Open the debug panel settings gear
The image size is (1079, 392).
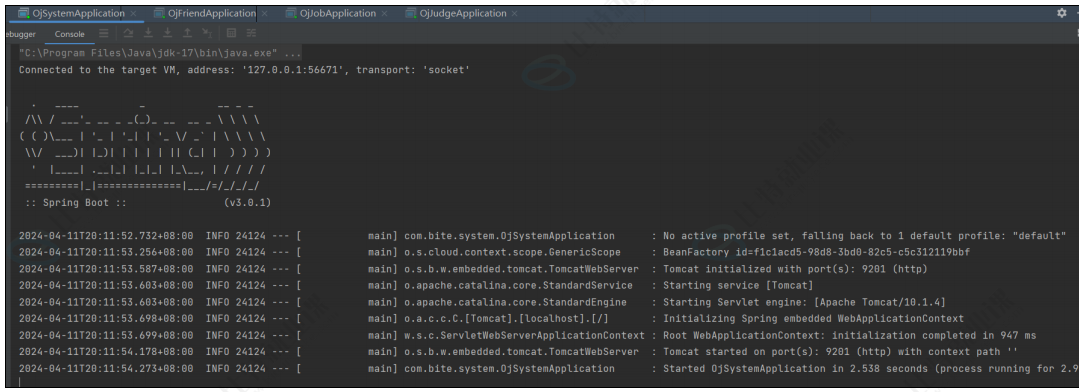1061,13
